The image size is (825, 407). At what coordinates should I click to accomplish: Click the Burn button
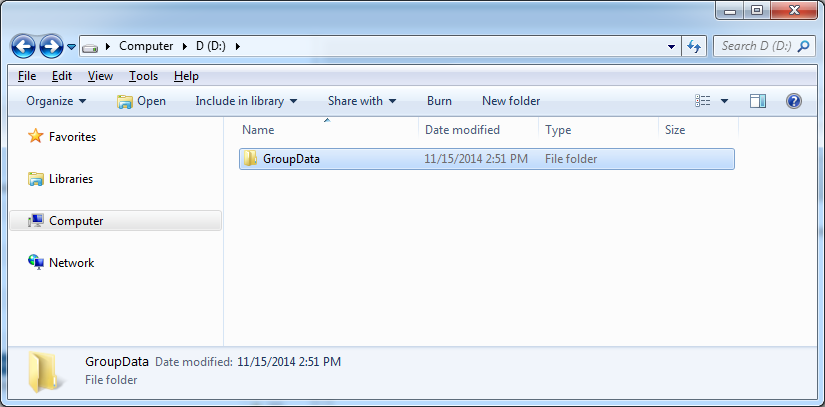(439, 101)
